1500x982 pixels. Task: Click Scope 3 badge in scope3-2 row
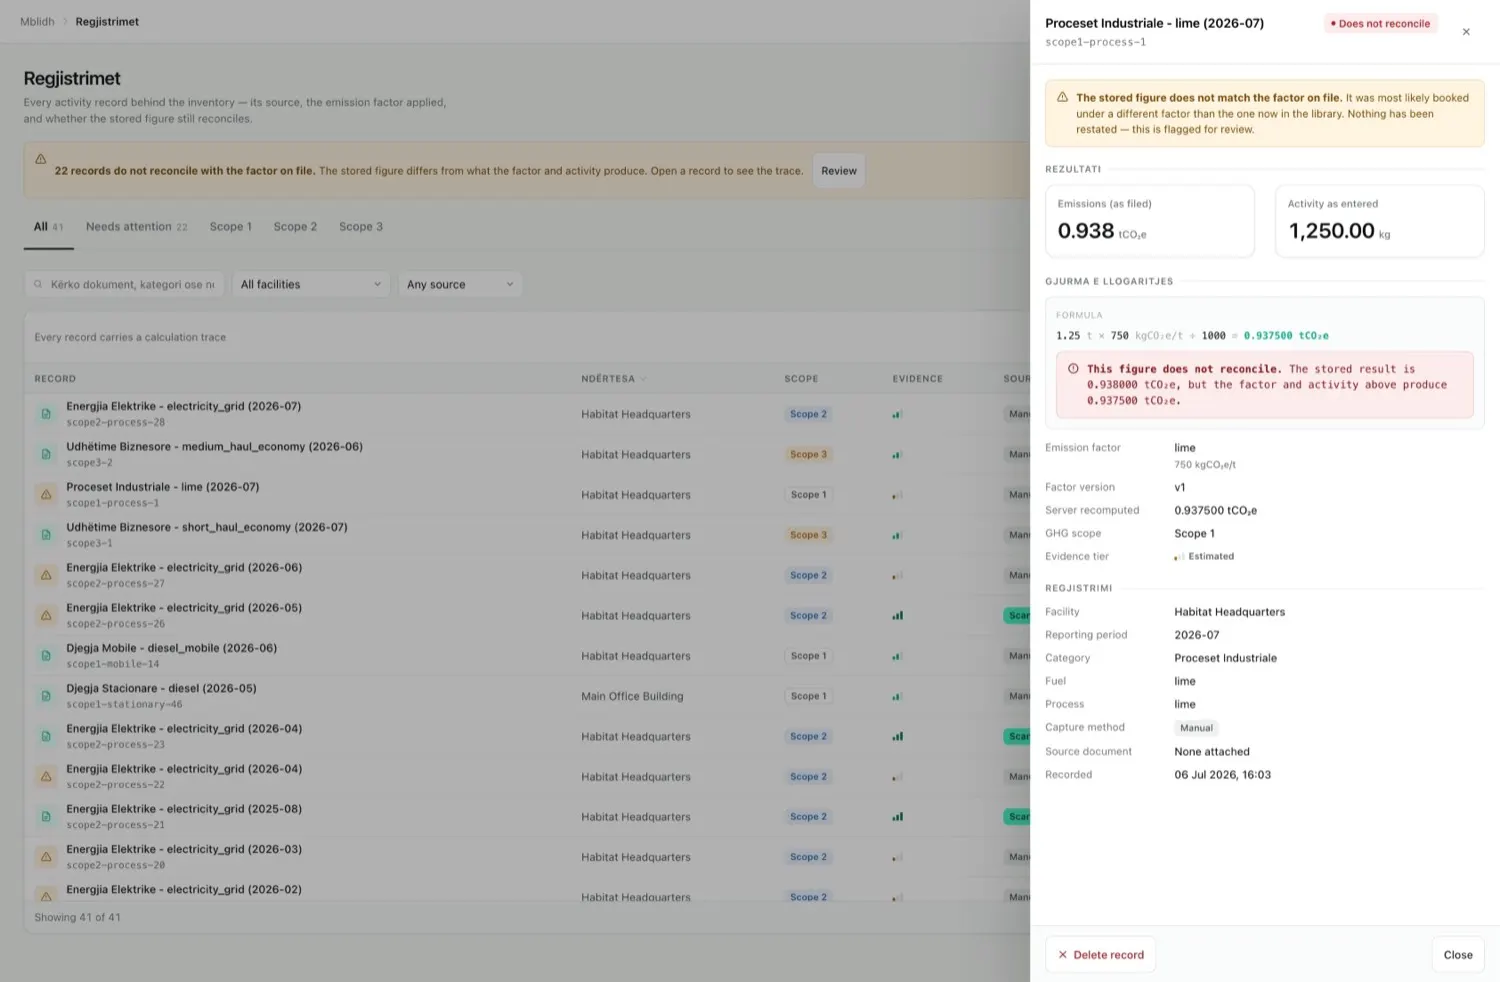[808, 455]
